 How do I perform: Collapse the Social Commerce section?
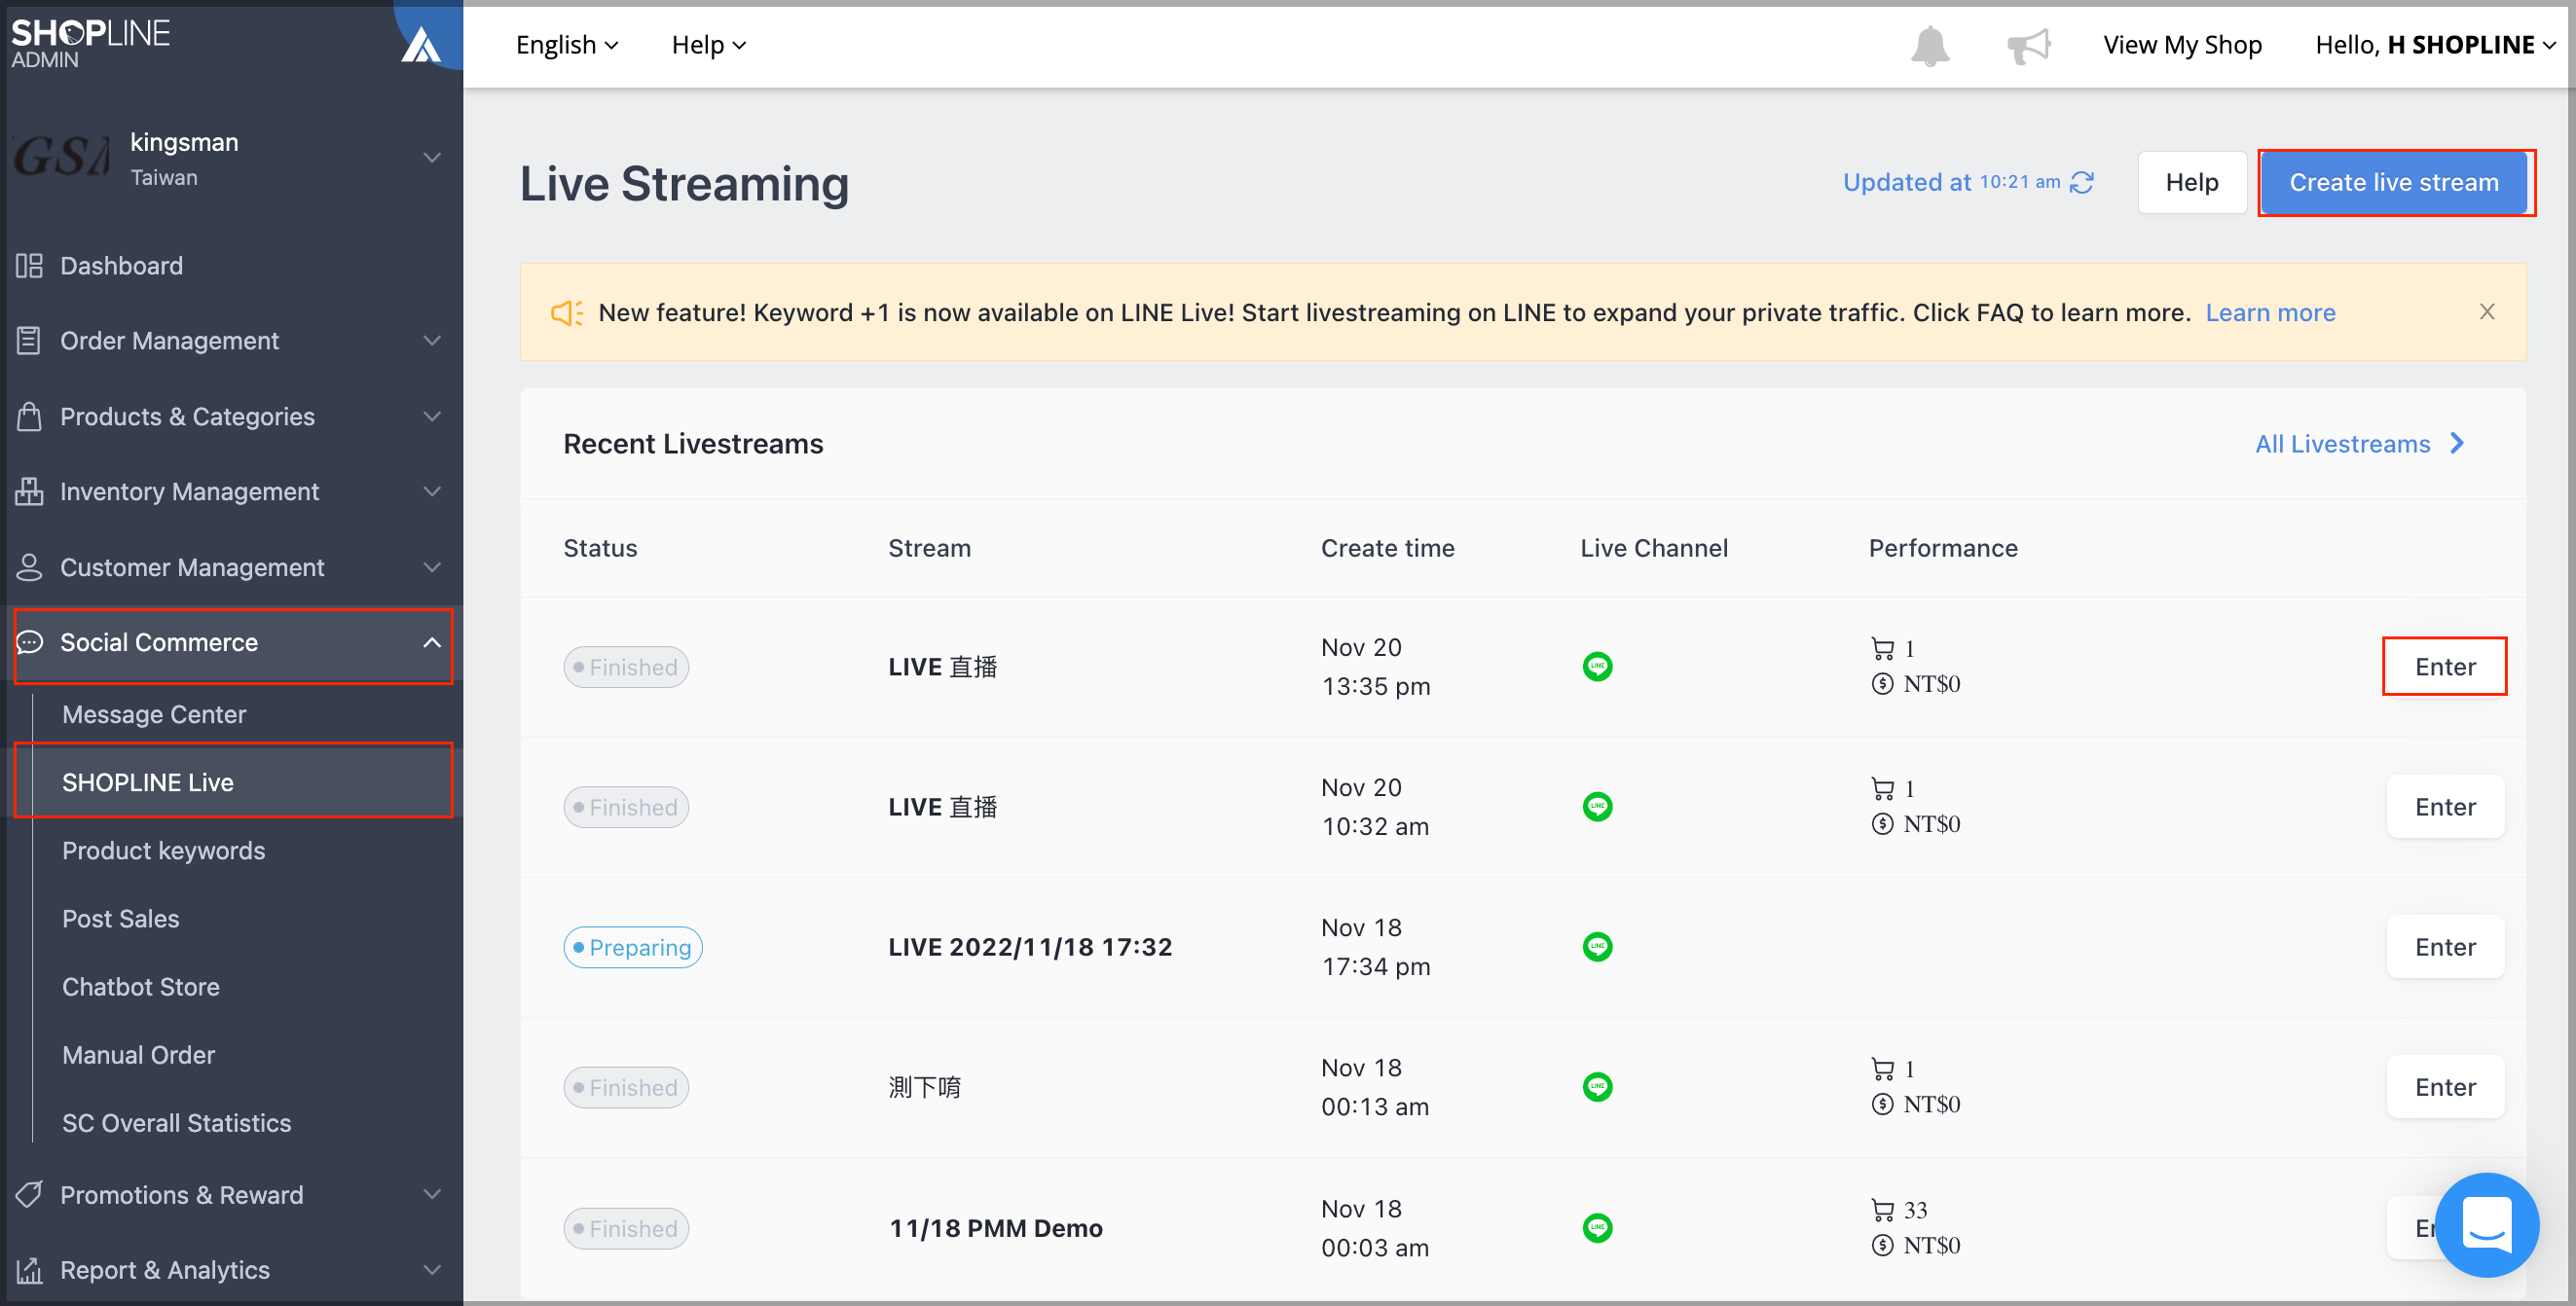(x=432, y=642)
